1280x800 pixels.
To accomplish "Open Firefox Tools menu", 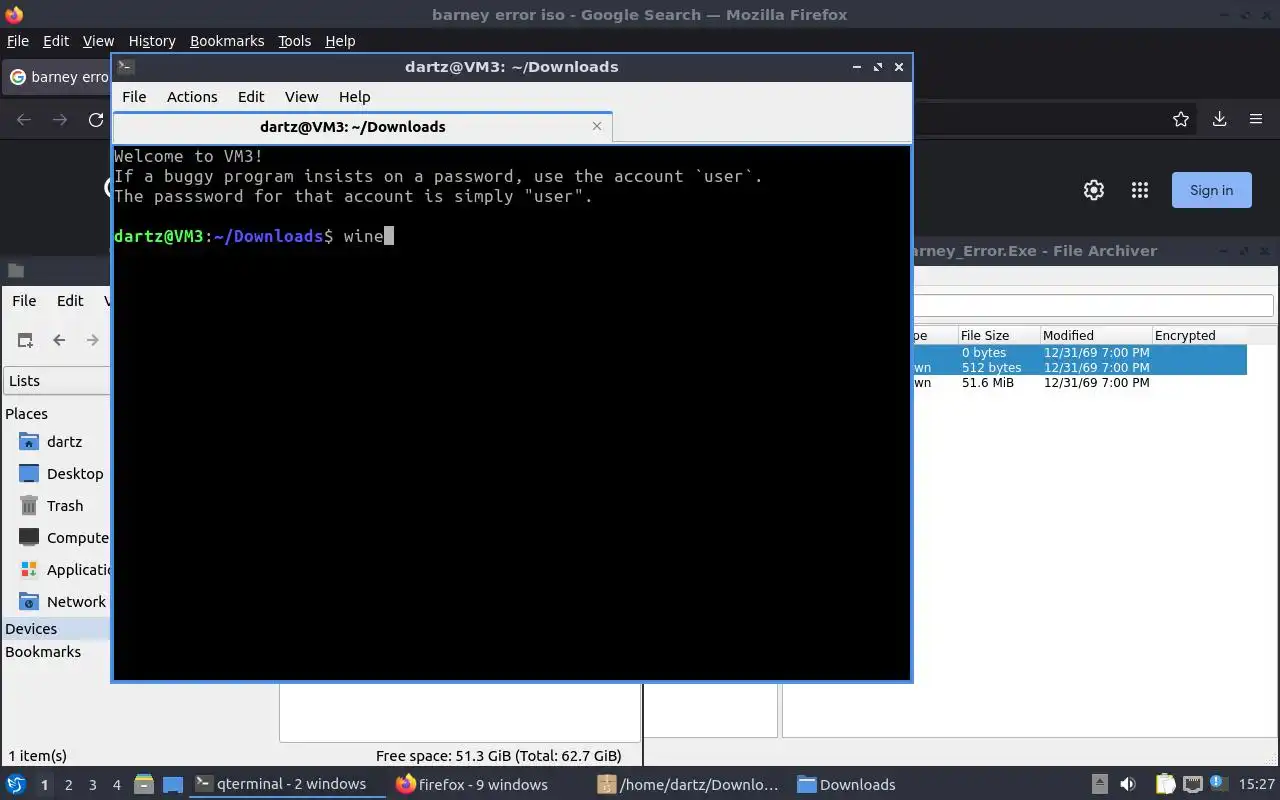I will tap(295, 41).
